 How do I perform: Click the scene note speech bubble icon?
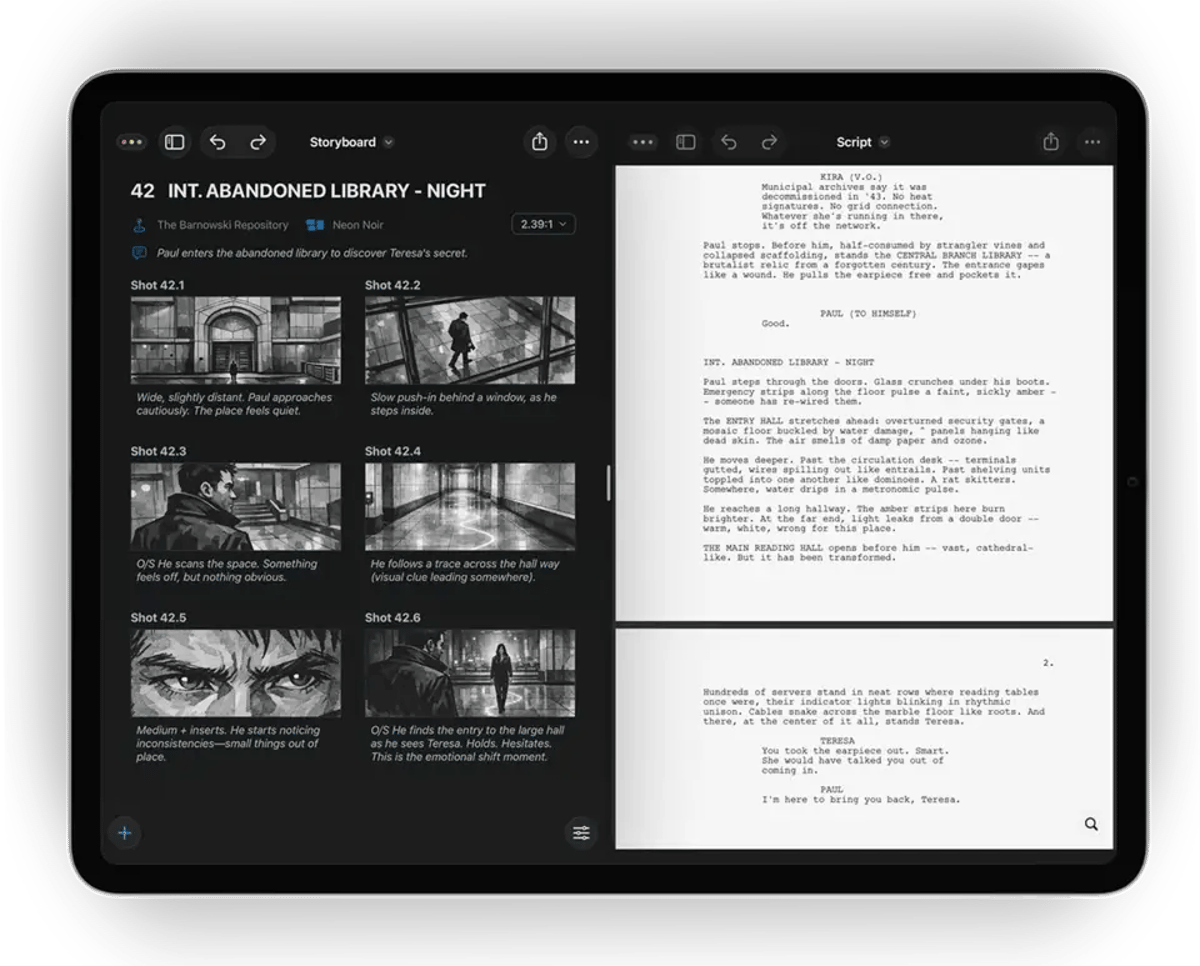point(139,253)
